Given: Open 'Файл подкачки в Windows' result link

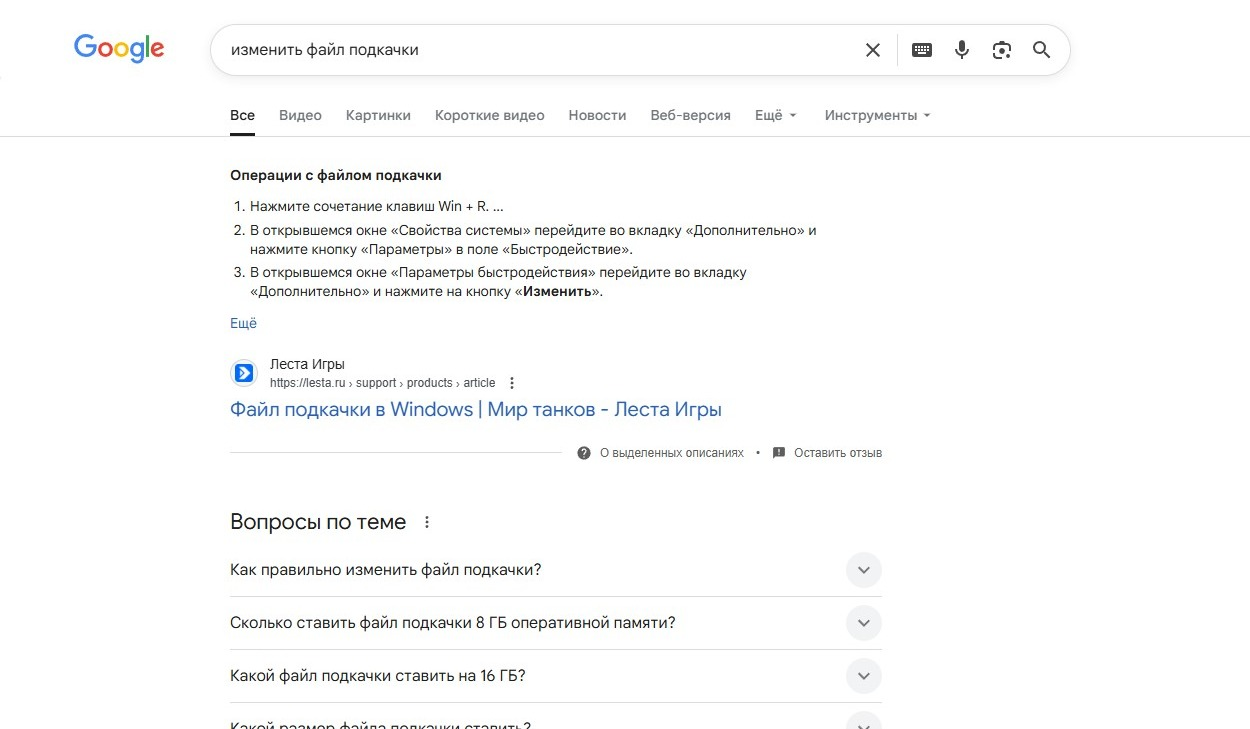Looking at the screenshot, I should coord(475,409).
